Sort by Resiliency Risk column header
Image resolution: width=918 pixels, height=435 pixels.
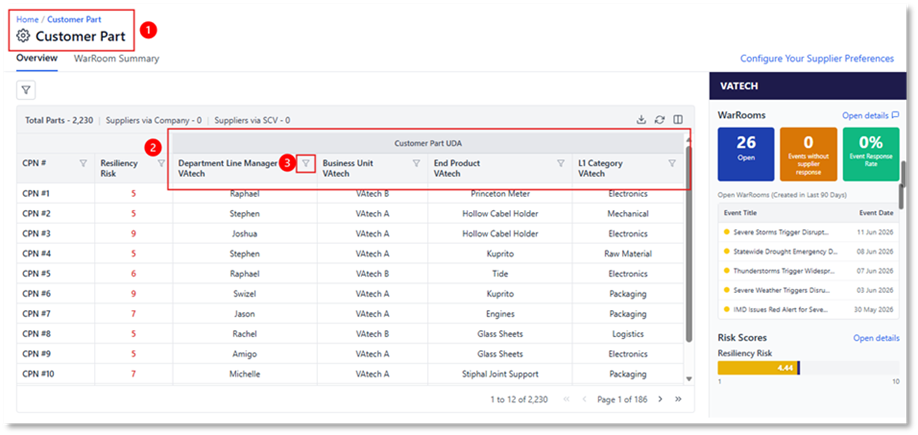point(119,169)
